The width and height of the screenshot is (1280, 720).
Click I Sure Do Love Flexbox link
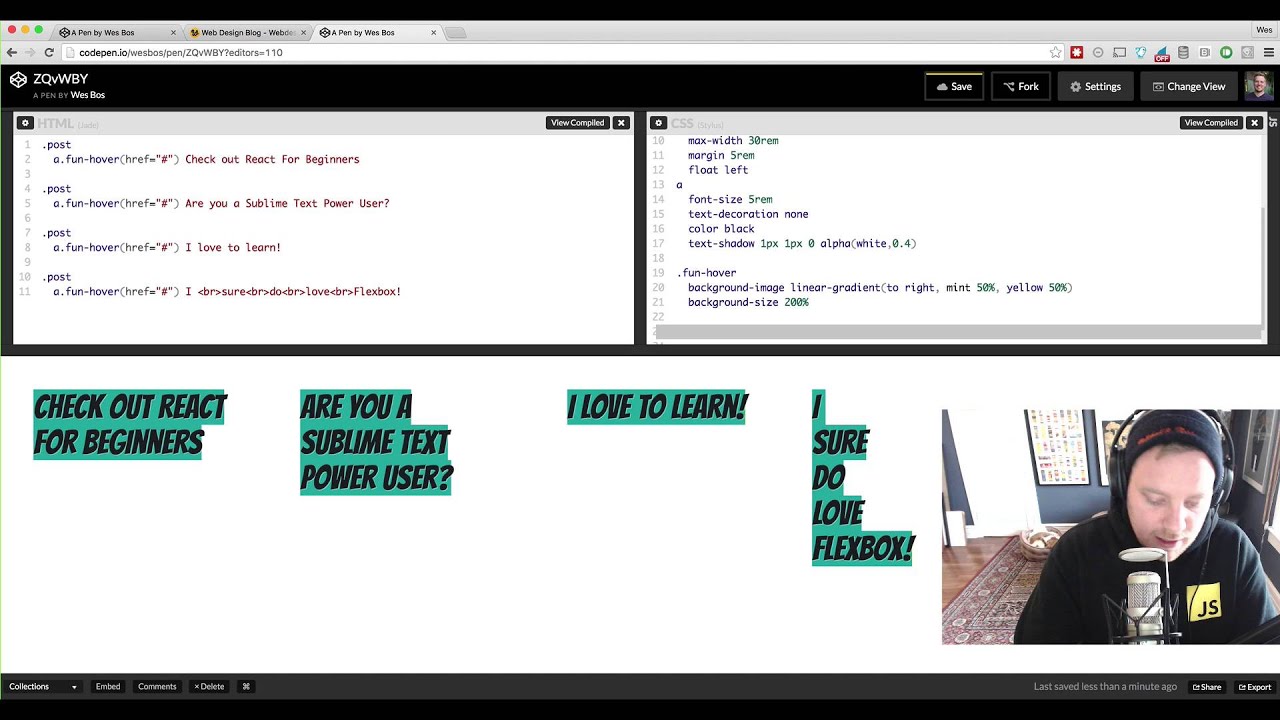click(x=864, y=478)
